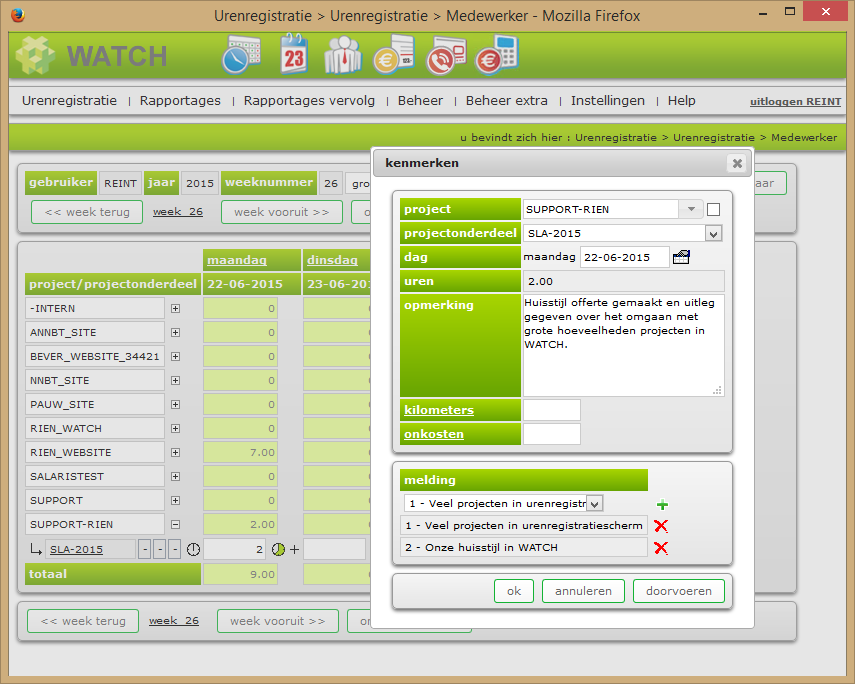Click the calendar icon showing 23
855x684 pixels.
point(293,54)
